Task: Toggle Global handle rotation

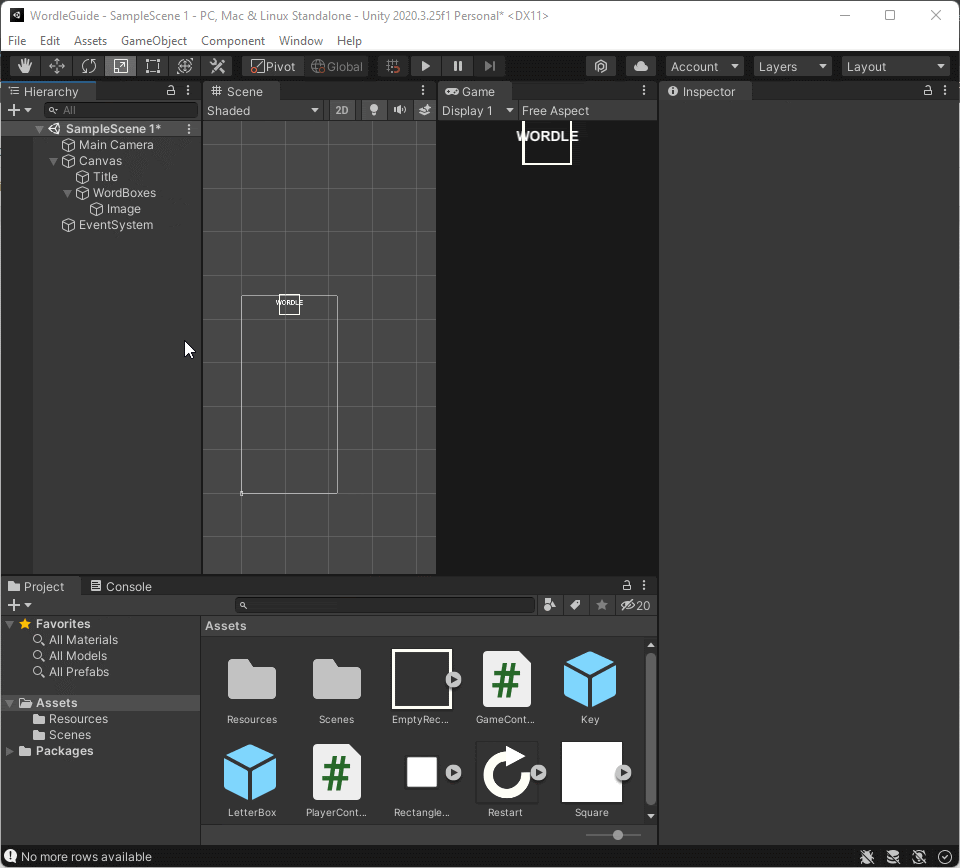Action: [337, 66]
